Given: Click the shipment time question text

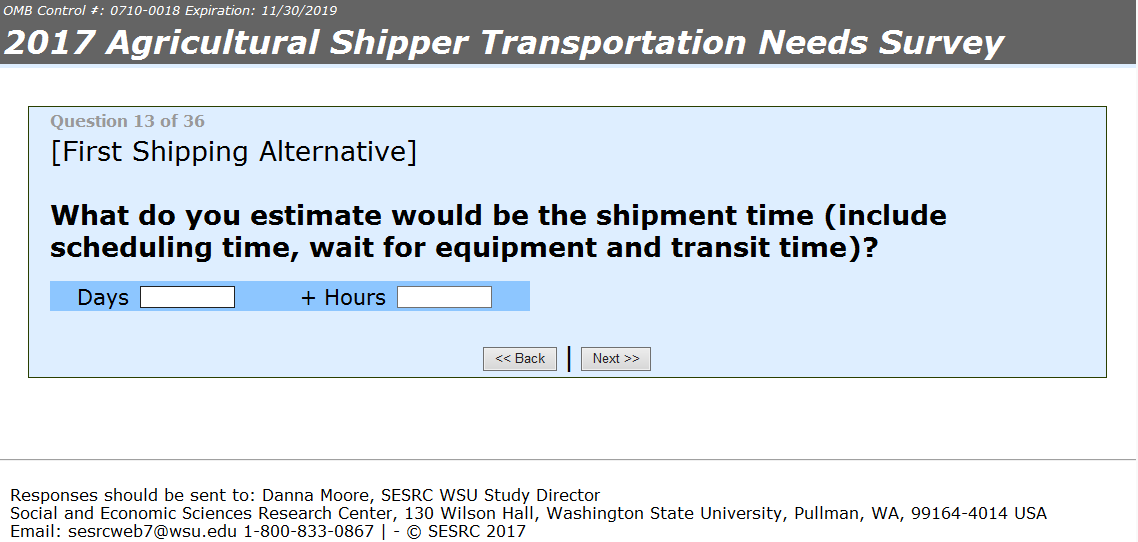Looking at the screenshot, I should pos(498,231).
